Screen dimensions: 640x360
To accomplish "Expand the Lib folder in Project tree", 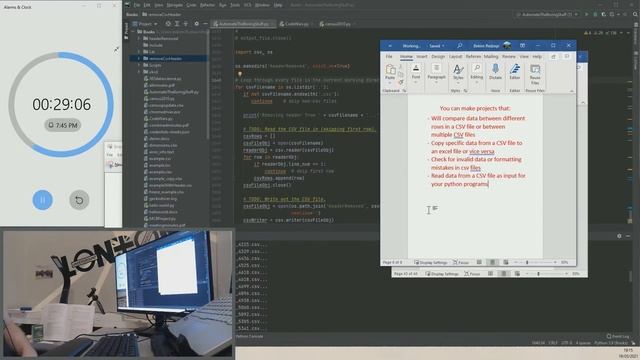I will coord(139,52).
